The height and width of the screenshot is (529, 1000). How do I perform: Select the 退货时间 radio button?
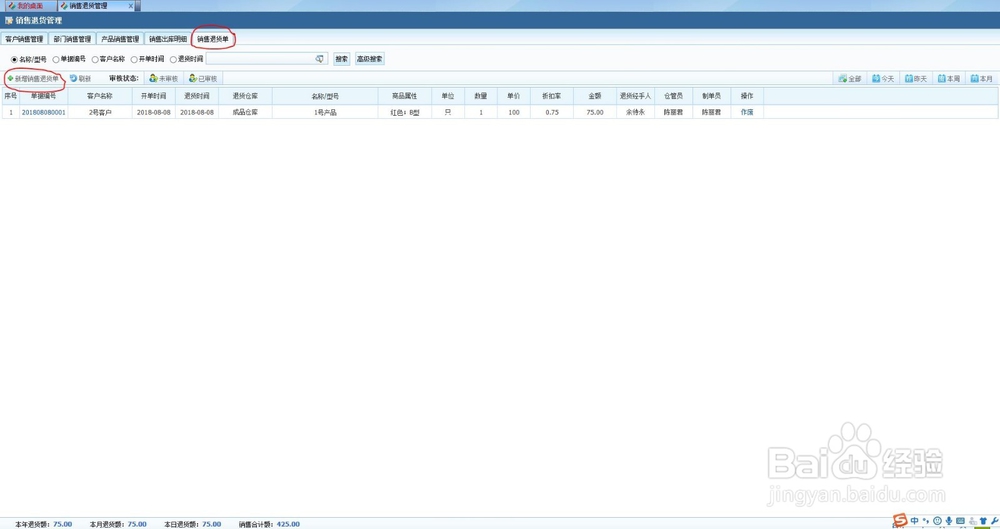coord(173,59)
